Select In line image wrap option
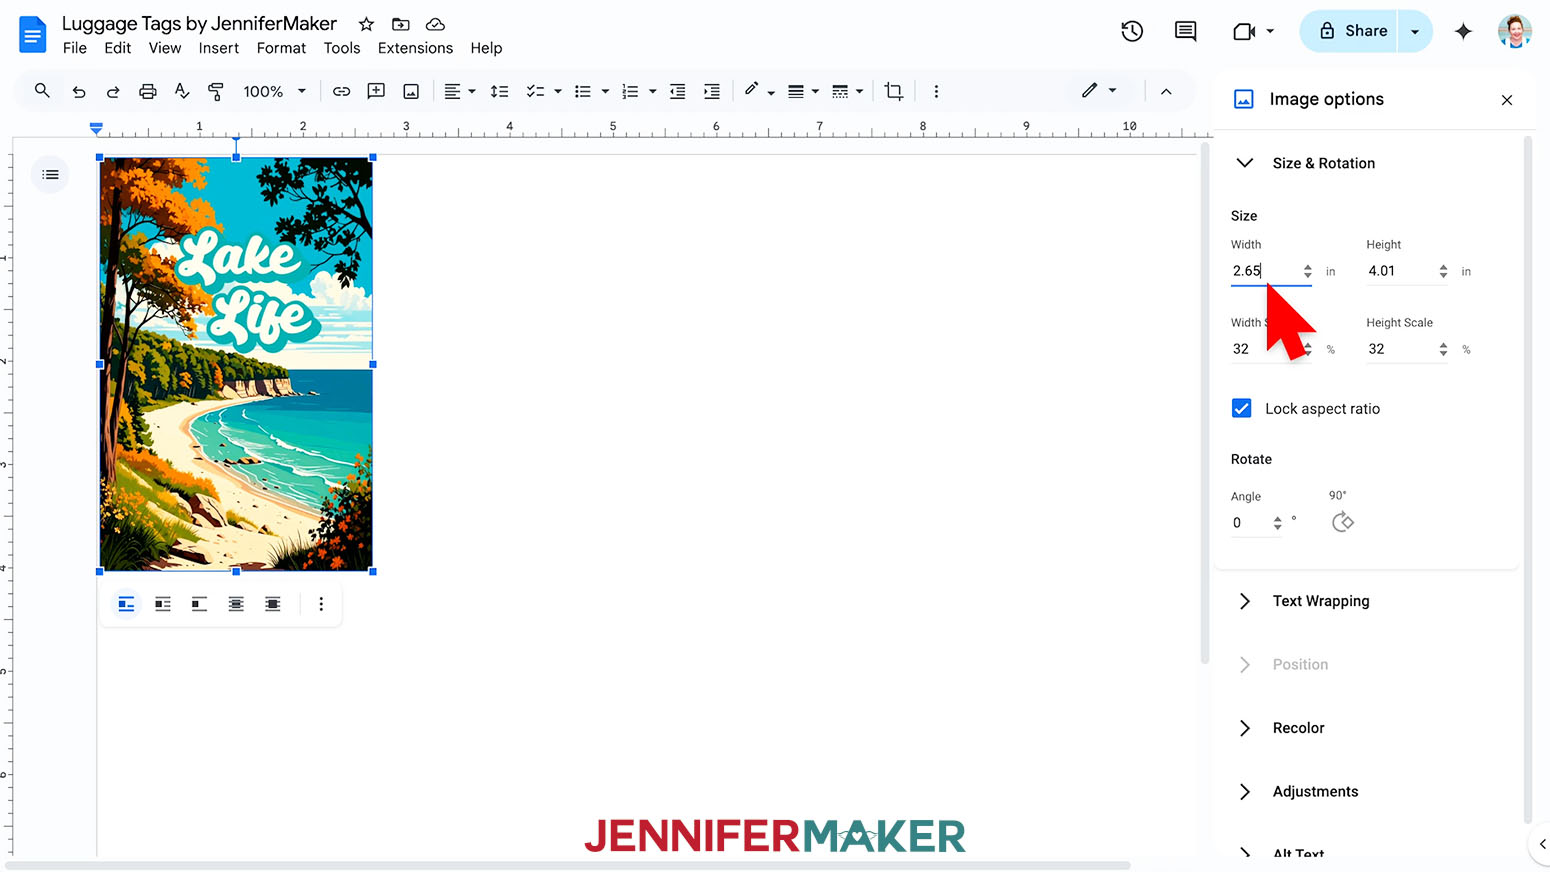 [126, 604]
